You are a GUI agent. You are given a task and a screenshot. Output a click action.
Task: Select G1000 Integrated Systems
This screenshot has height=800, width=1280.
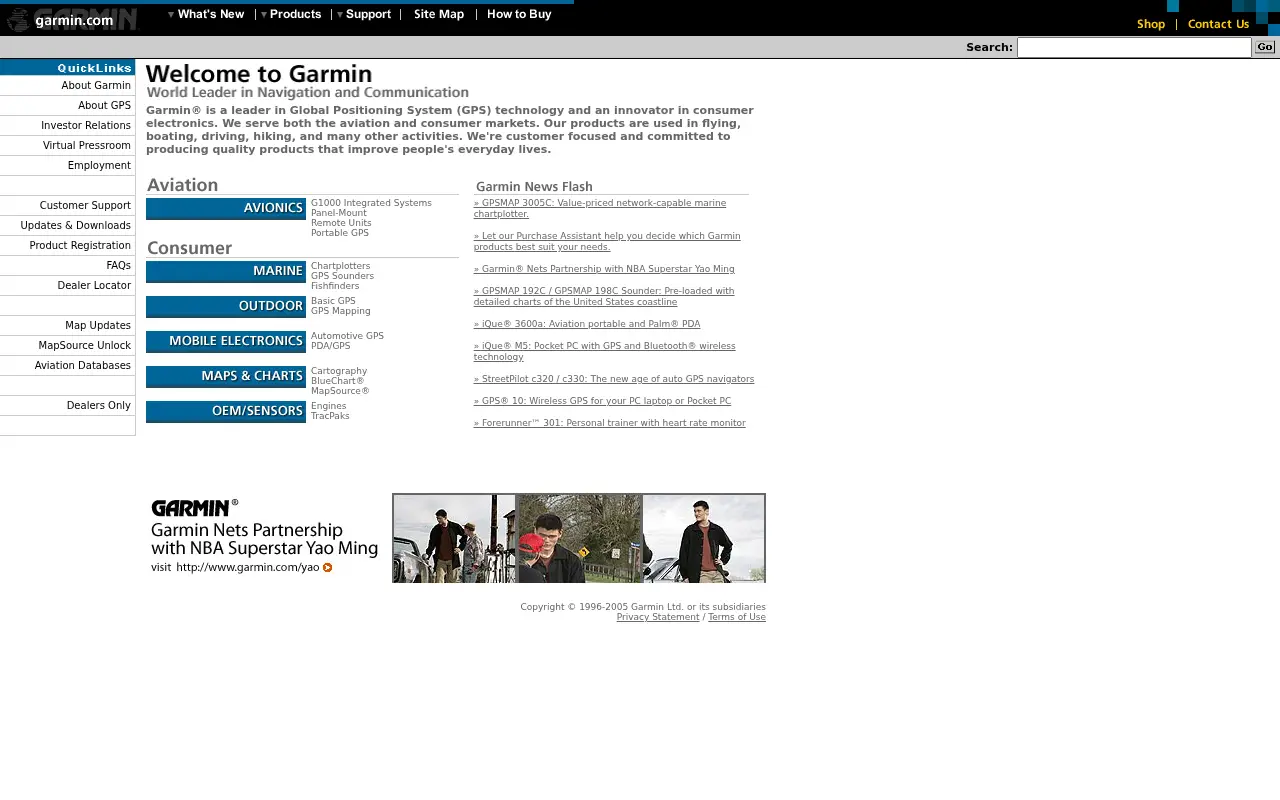(x=371, y=203)
